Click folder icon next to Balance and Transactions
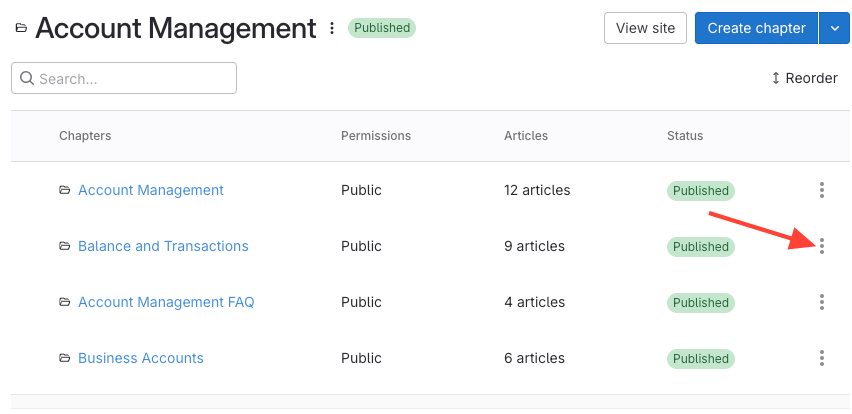Screen dimensions: 852x414 (65, 246)
